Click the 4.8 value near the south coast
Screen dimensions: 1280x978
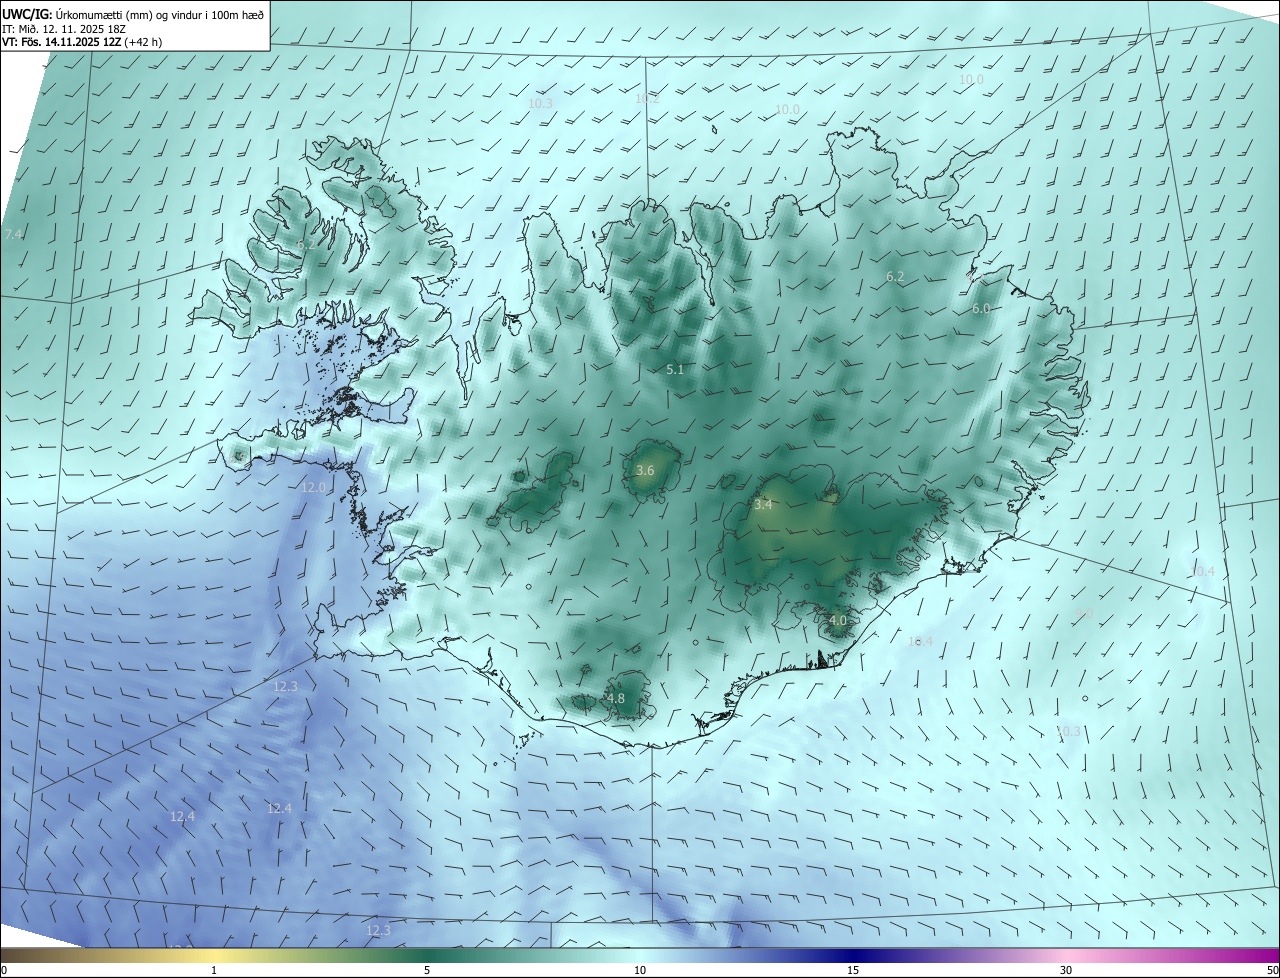pyautogui.click(x=616, y=698)
